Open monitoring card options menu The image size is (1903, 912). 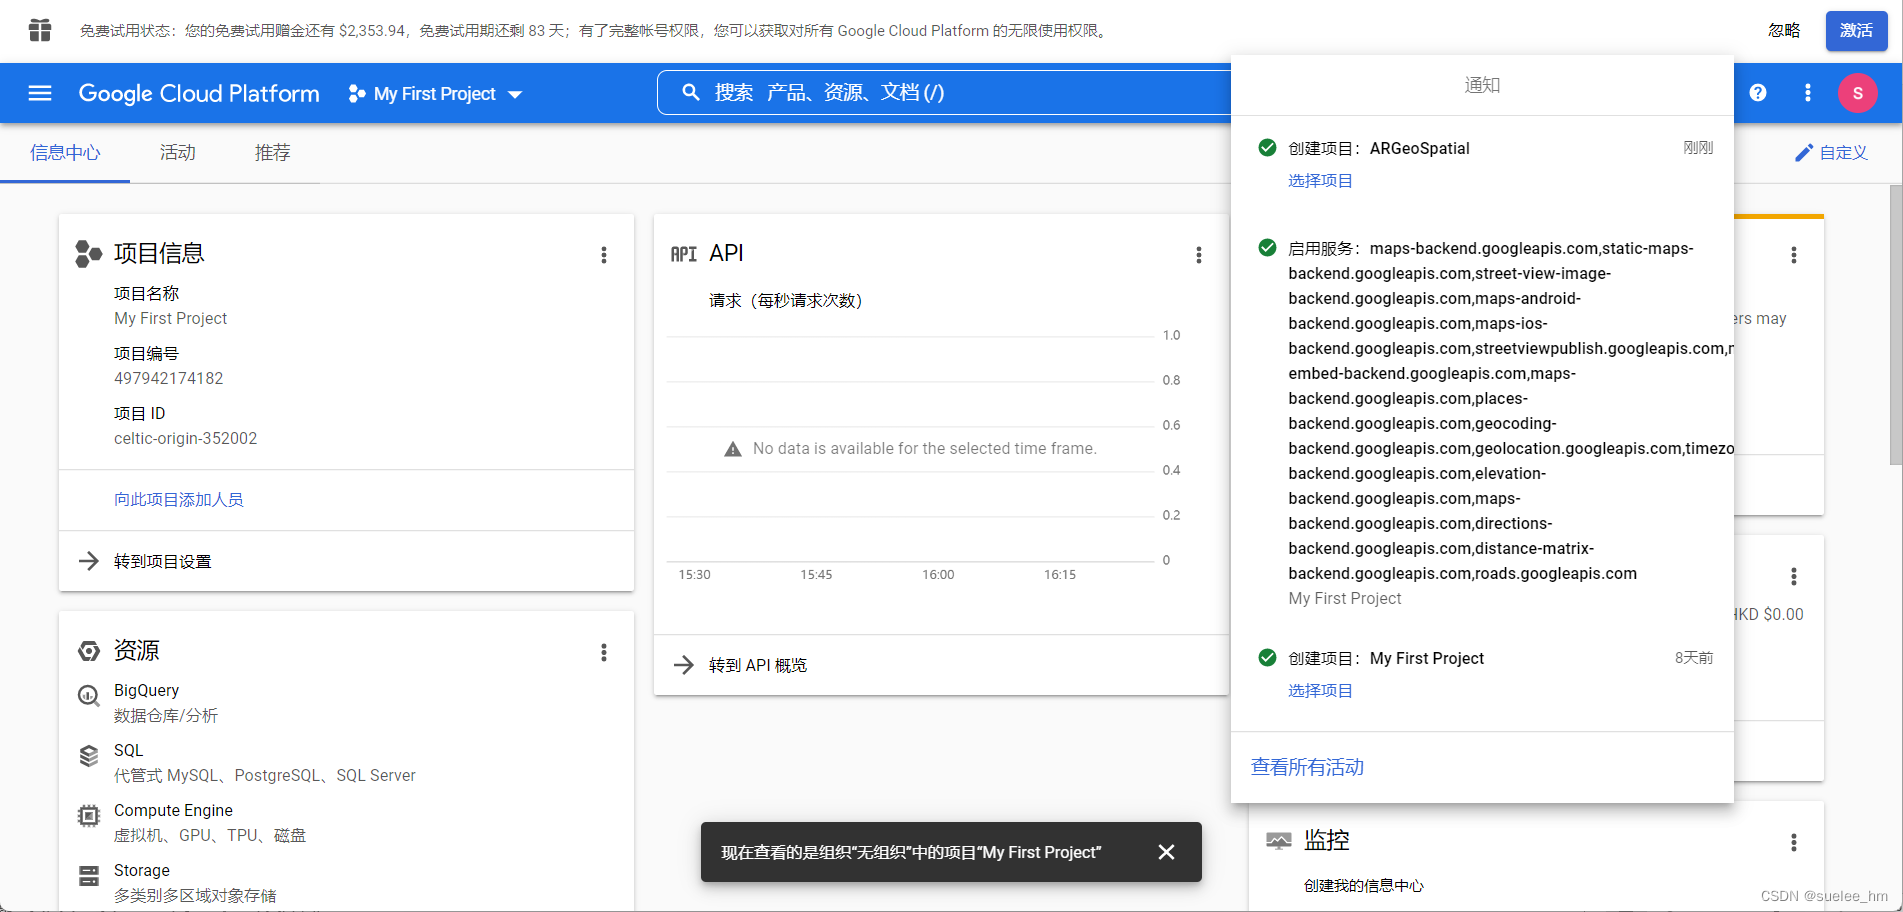pyautogui.click(x=1794, y=843)
